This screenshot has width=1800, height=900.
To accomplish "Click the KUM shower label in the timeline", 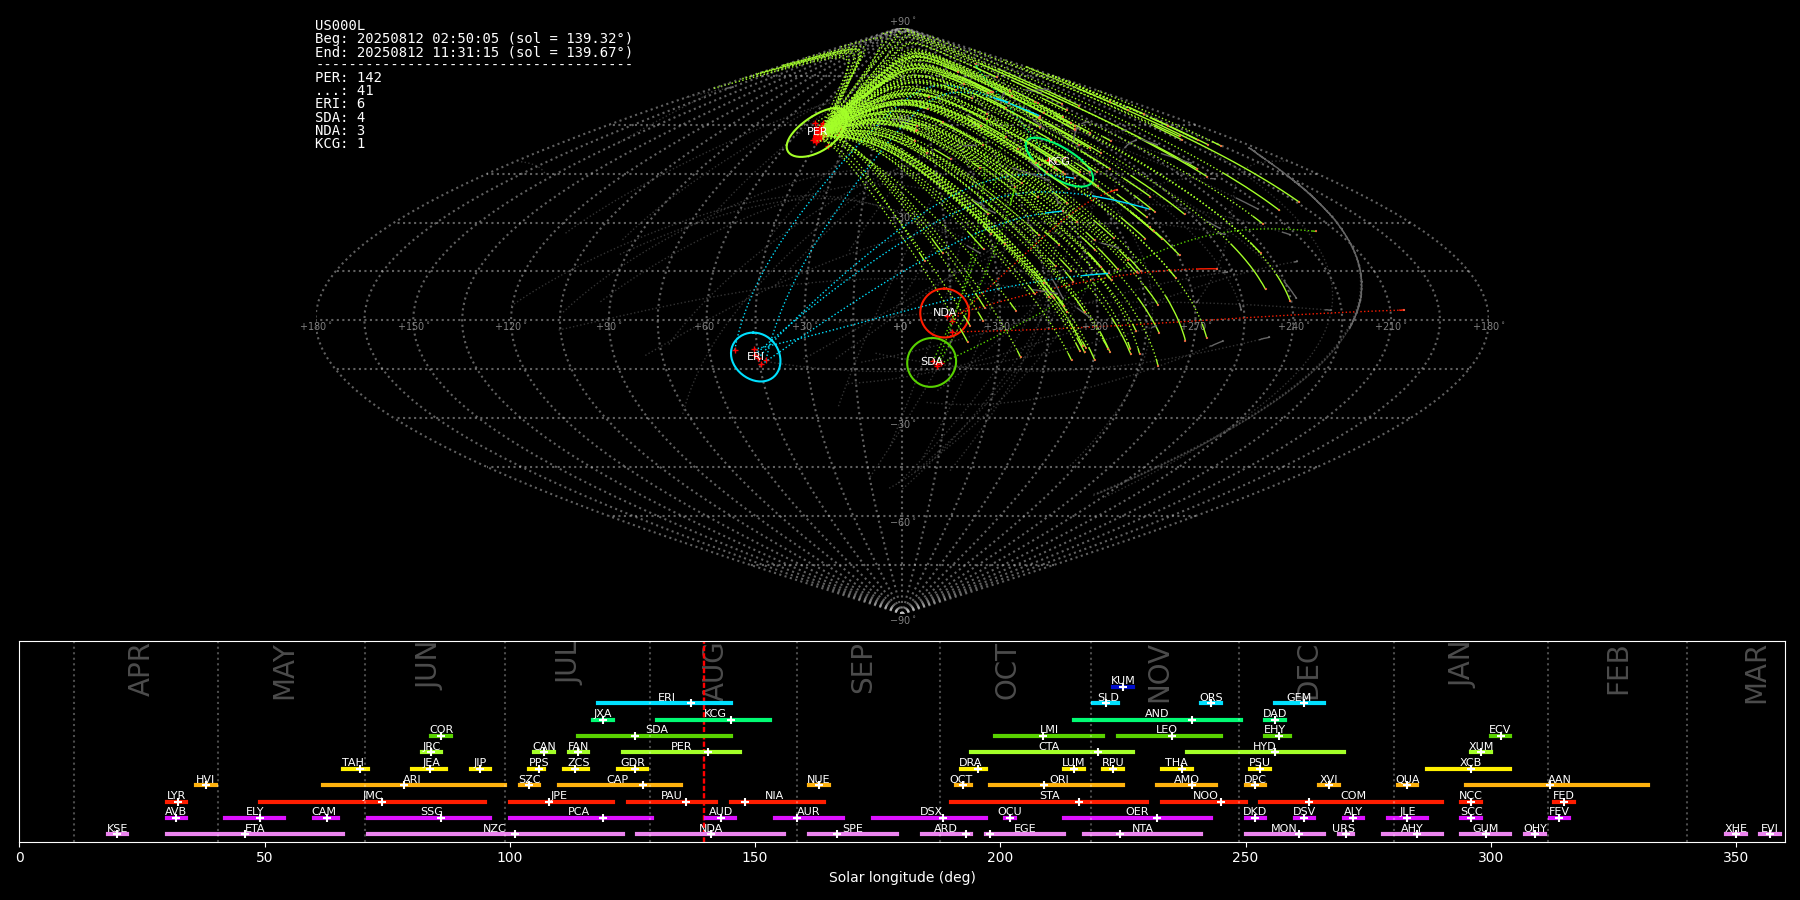I will pos(1123,681).
